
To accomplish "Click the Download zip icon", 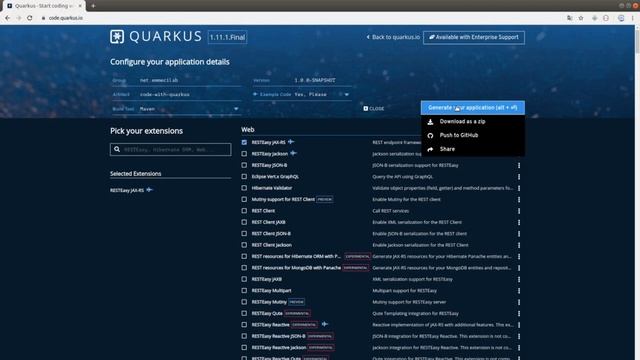I will point(430,122).
